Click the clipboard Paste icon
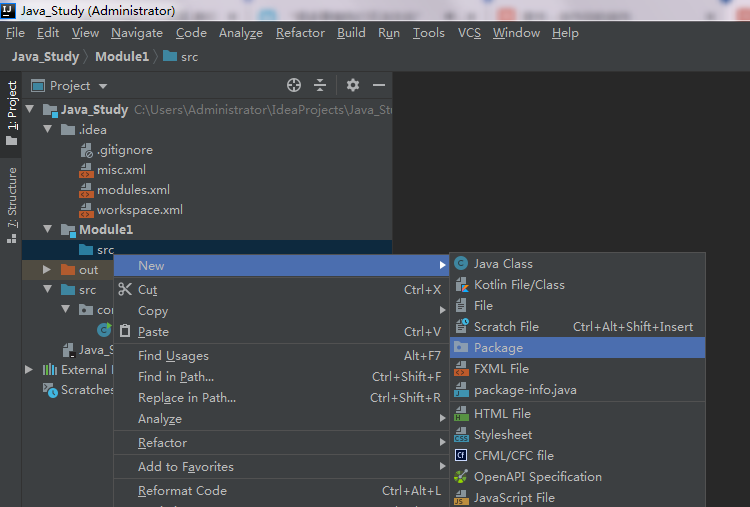750x507 pixels. pos(125,331)
